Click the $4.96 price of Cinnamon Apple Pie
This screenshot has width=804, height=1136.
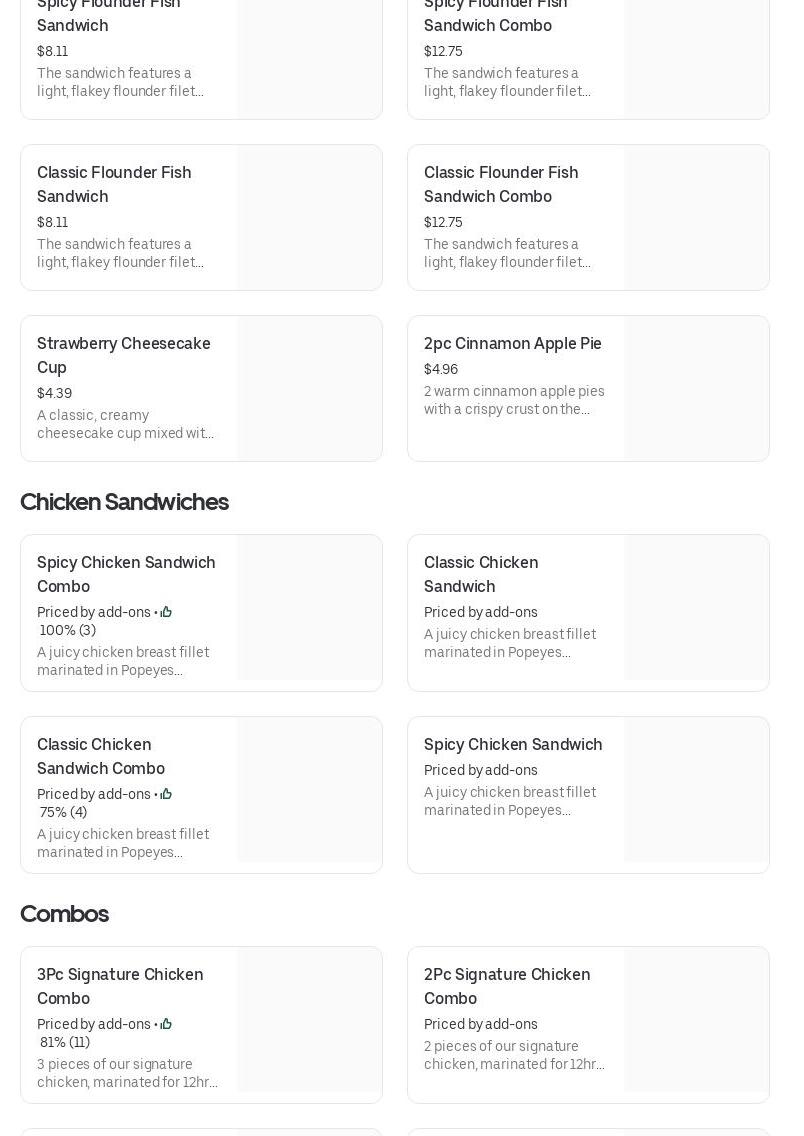[441, 369]
